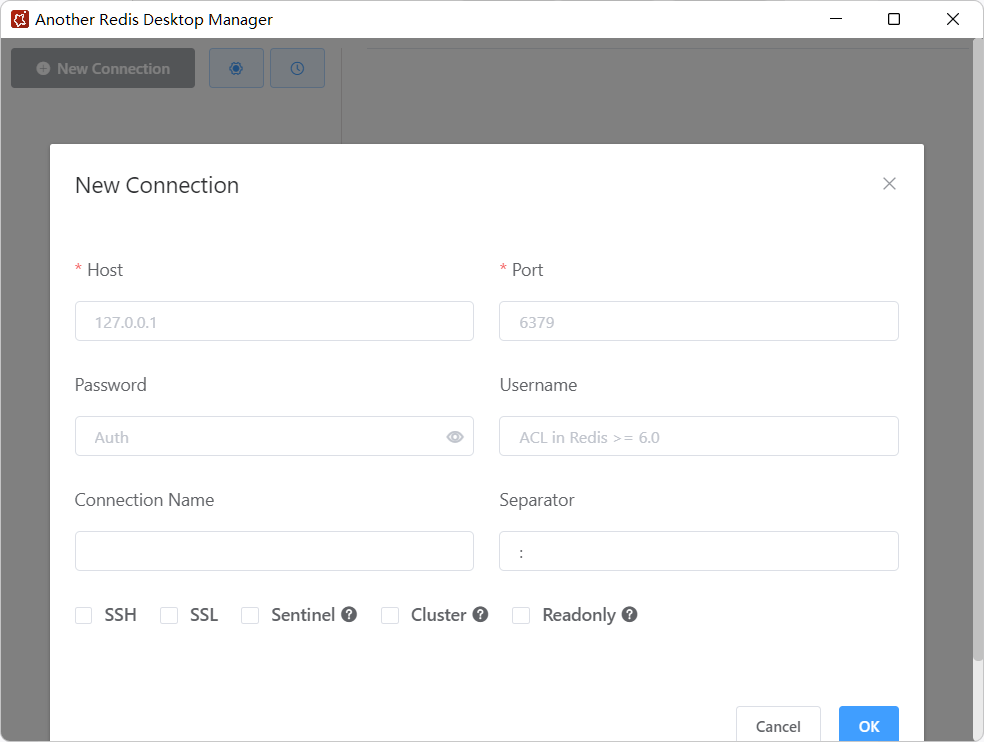Click the ARDM logo in the title bar
The height and width of the screenshot is (742, 984).
tap(20, 18)
